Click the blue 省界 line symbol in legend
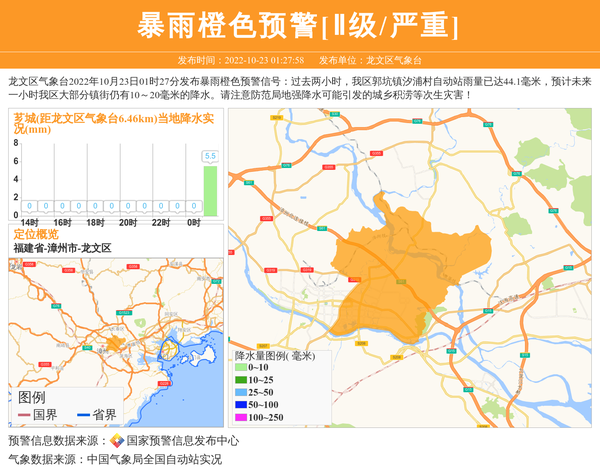The image size is (600, 471). point(77,415)
